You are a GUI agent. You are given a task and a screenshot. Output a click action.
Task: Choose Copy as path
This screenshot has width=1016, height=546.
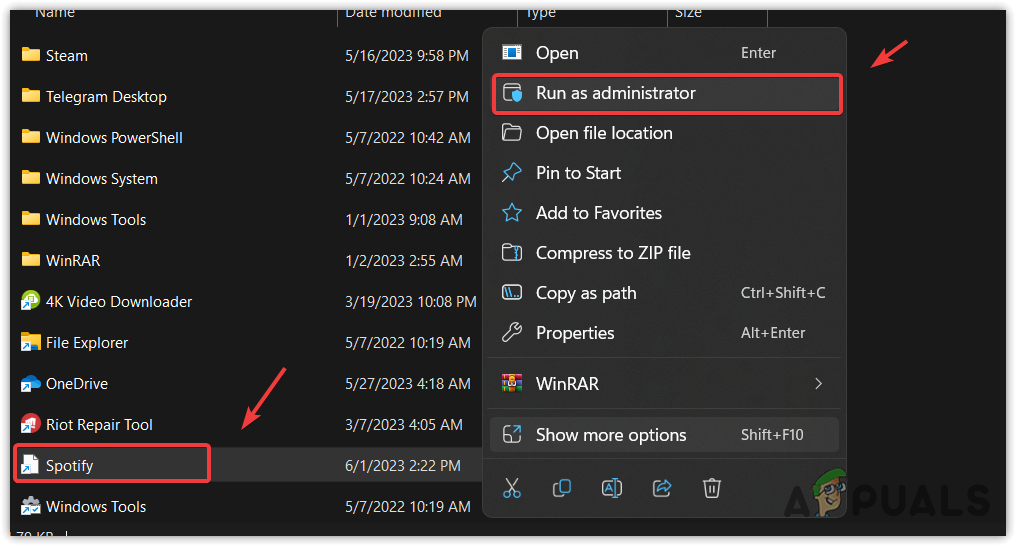[586, 293]
